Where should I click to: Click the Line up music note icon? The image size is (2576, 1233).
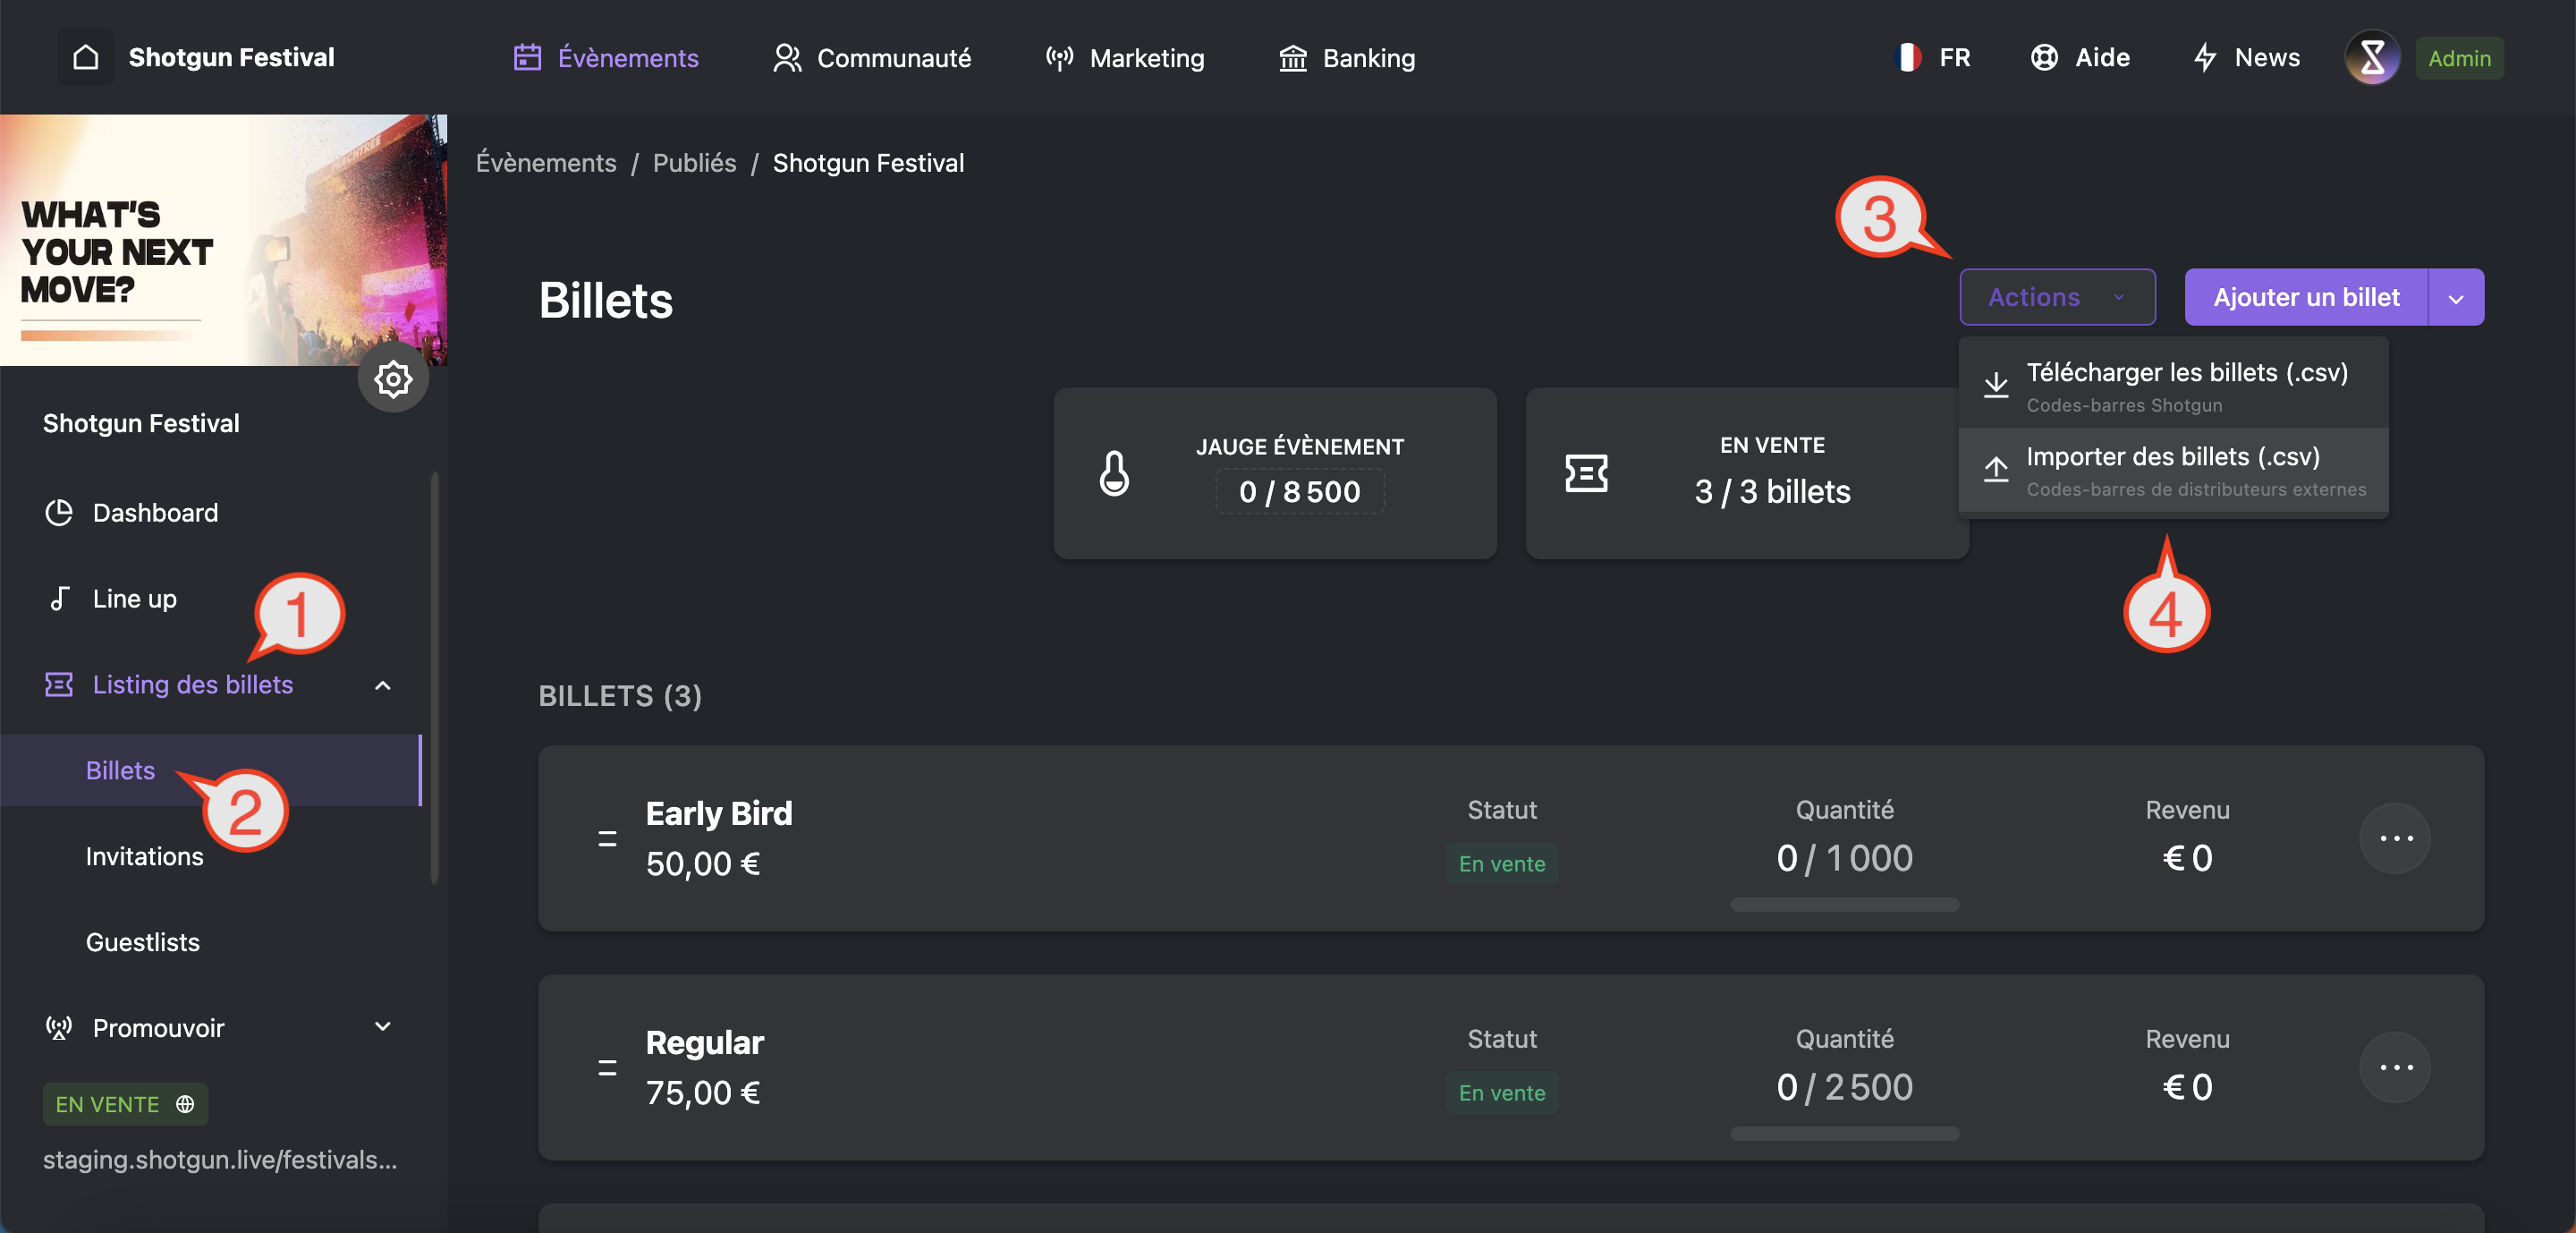(59, 598)
